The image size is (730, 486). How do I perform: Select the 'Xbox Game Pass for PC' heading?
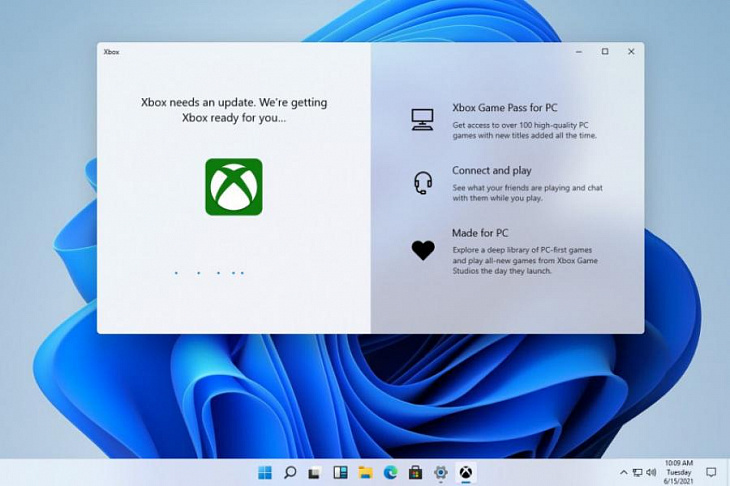[x=505, y=108]
